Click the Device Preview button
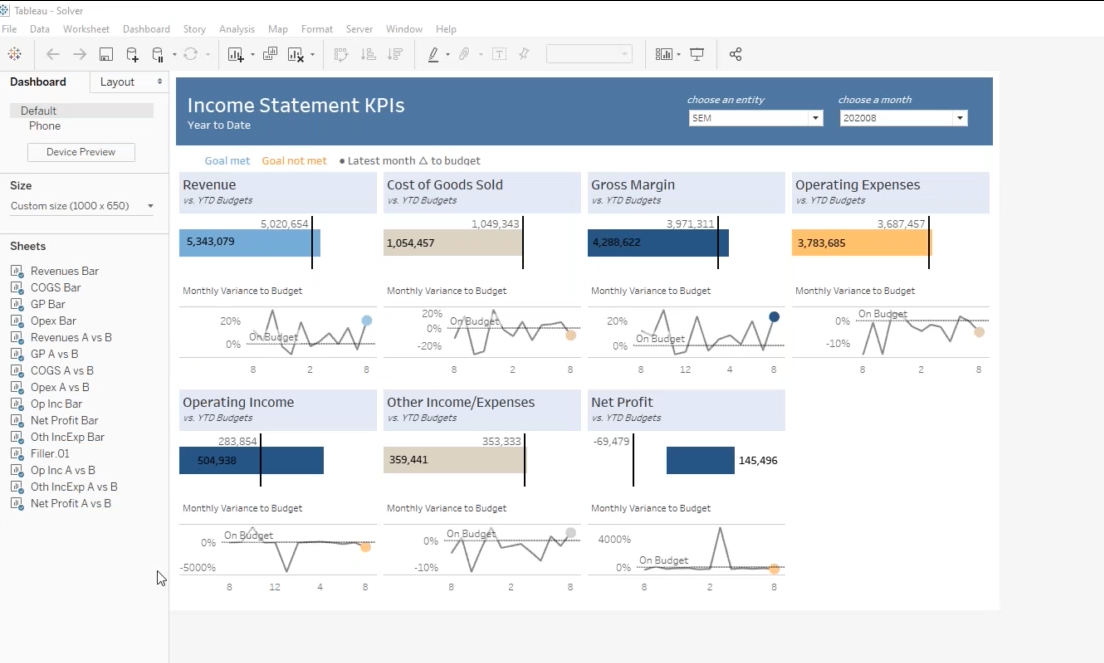This screenshot has width=1104, height=663. coord(81,152)
